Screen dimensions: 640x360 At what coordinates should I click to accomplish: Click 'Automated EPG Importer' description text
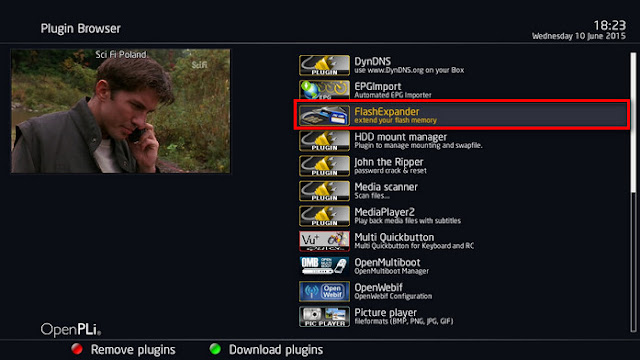393,95
